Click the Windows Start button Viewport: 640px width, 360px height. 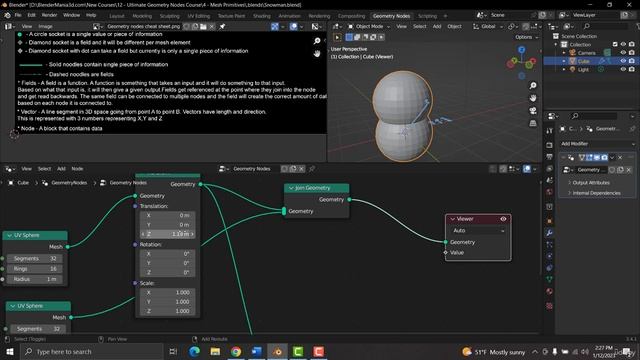coord(10,351)
